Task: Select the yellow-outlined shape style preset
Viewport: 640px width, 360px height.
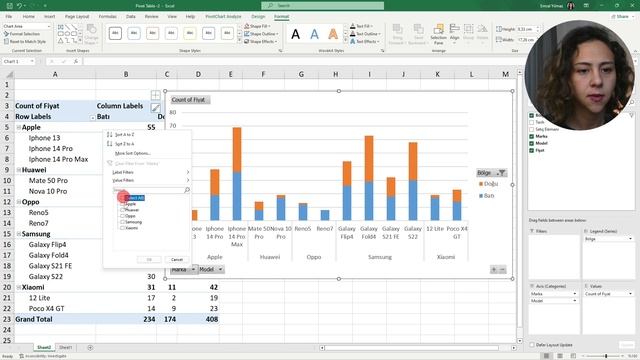Action: point(190,33)
